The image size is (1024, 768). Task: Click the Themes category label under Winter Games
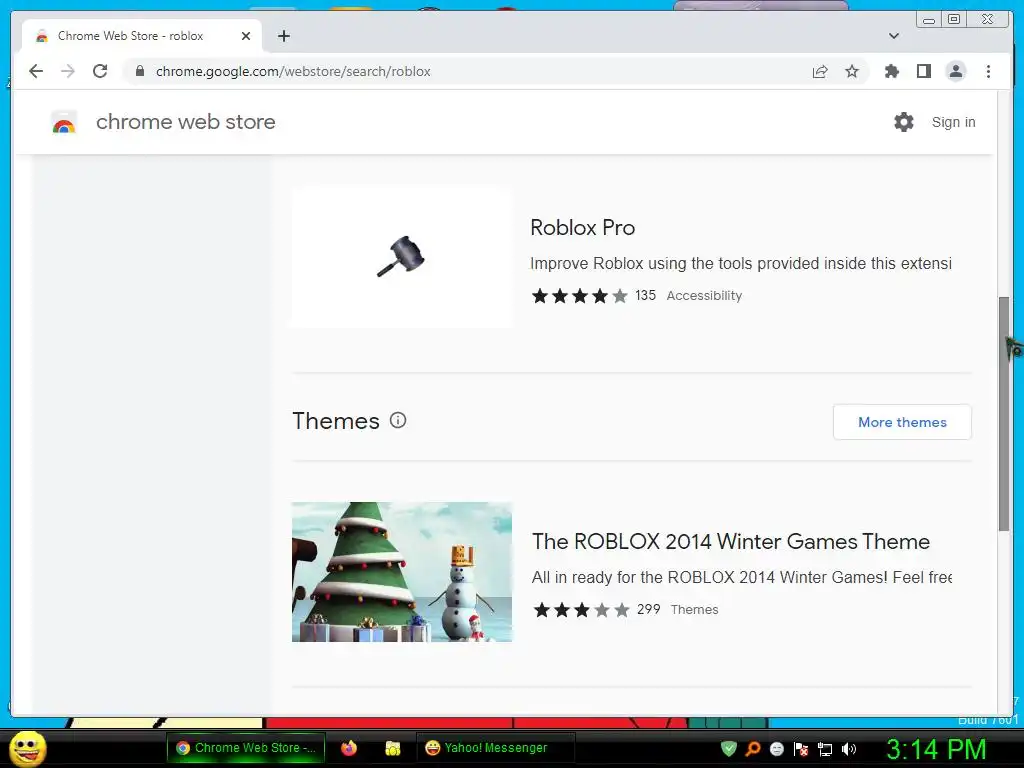(x=694, y=609)
